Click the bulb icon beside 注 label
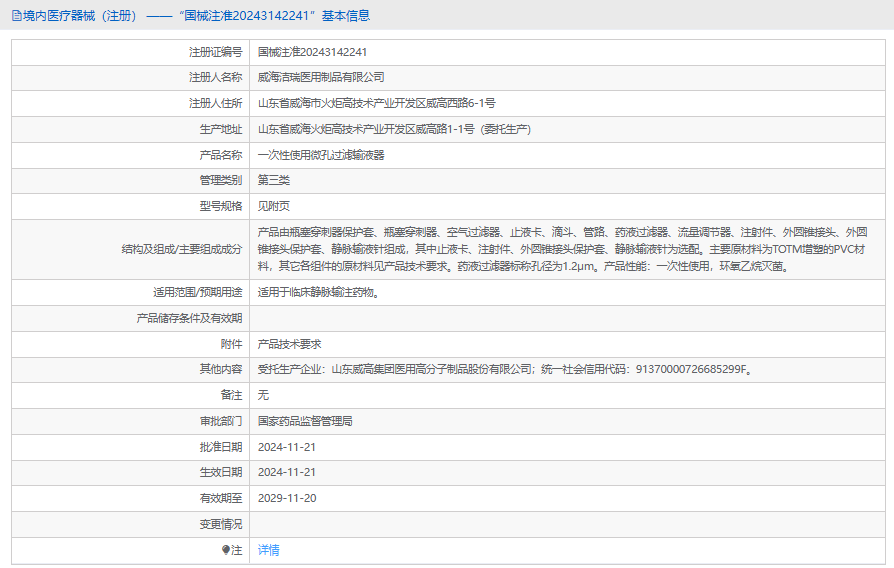Image resolution: width=894 pixels, height=568 pixels. click(x=226, y=550)
